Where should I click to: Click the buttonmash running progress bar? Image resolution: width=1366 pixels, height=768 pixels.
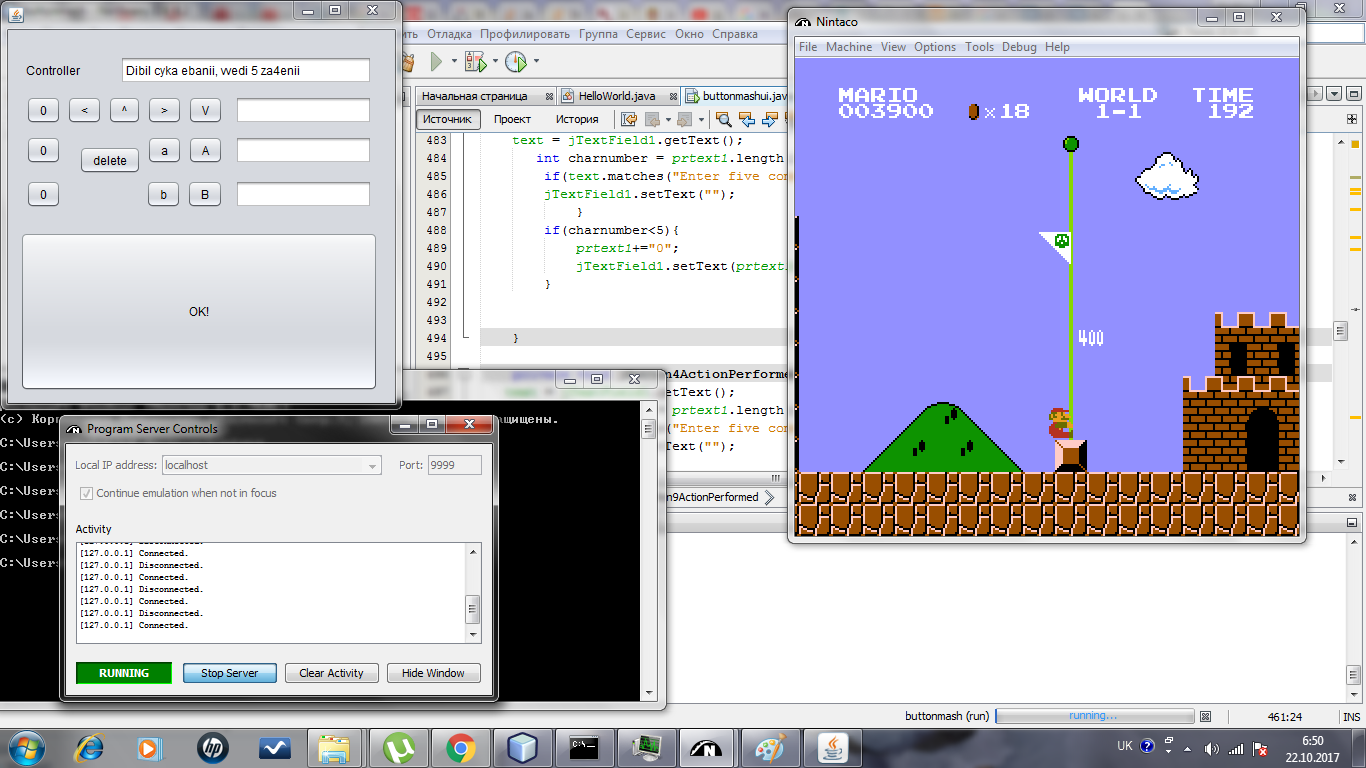pos(1095,717)
